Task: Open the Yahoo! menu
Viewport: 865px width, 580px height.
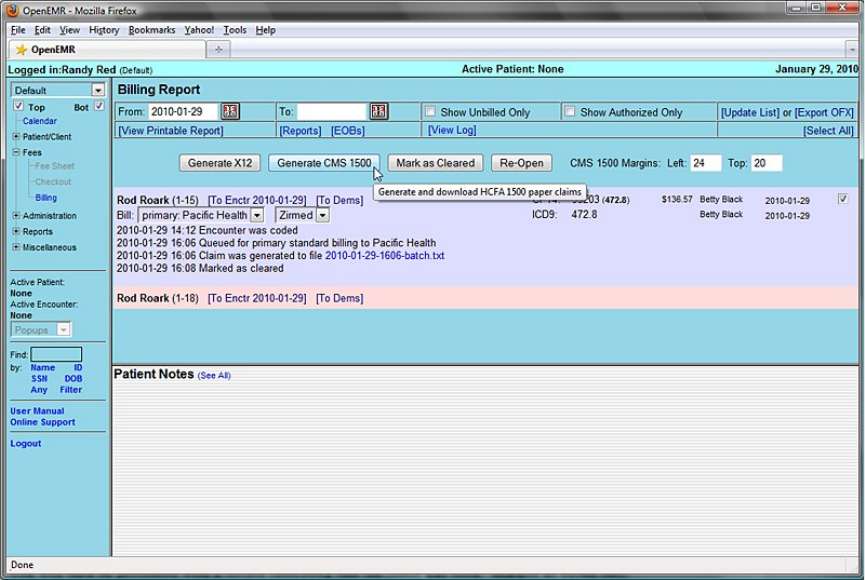Action: tap(199, 30)
